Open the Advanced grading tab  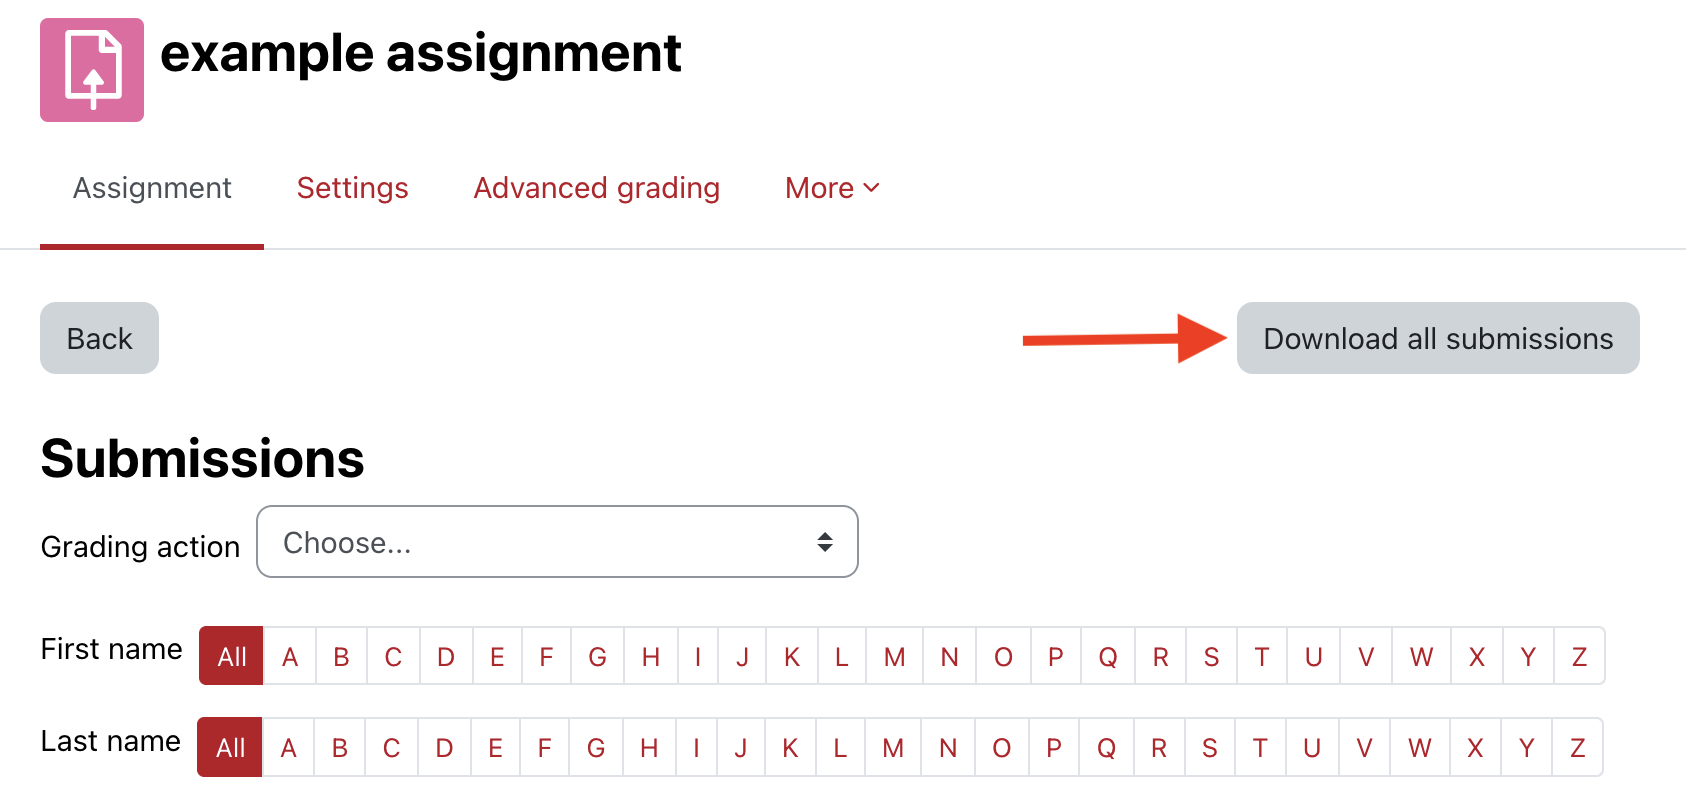click(597, 188)
